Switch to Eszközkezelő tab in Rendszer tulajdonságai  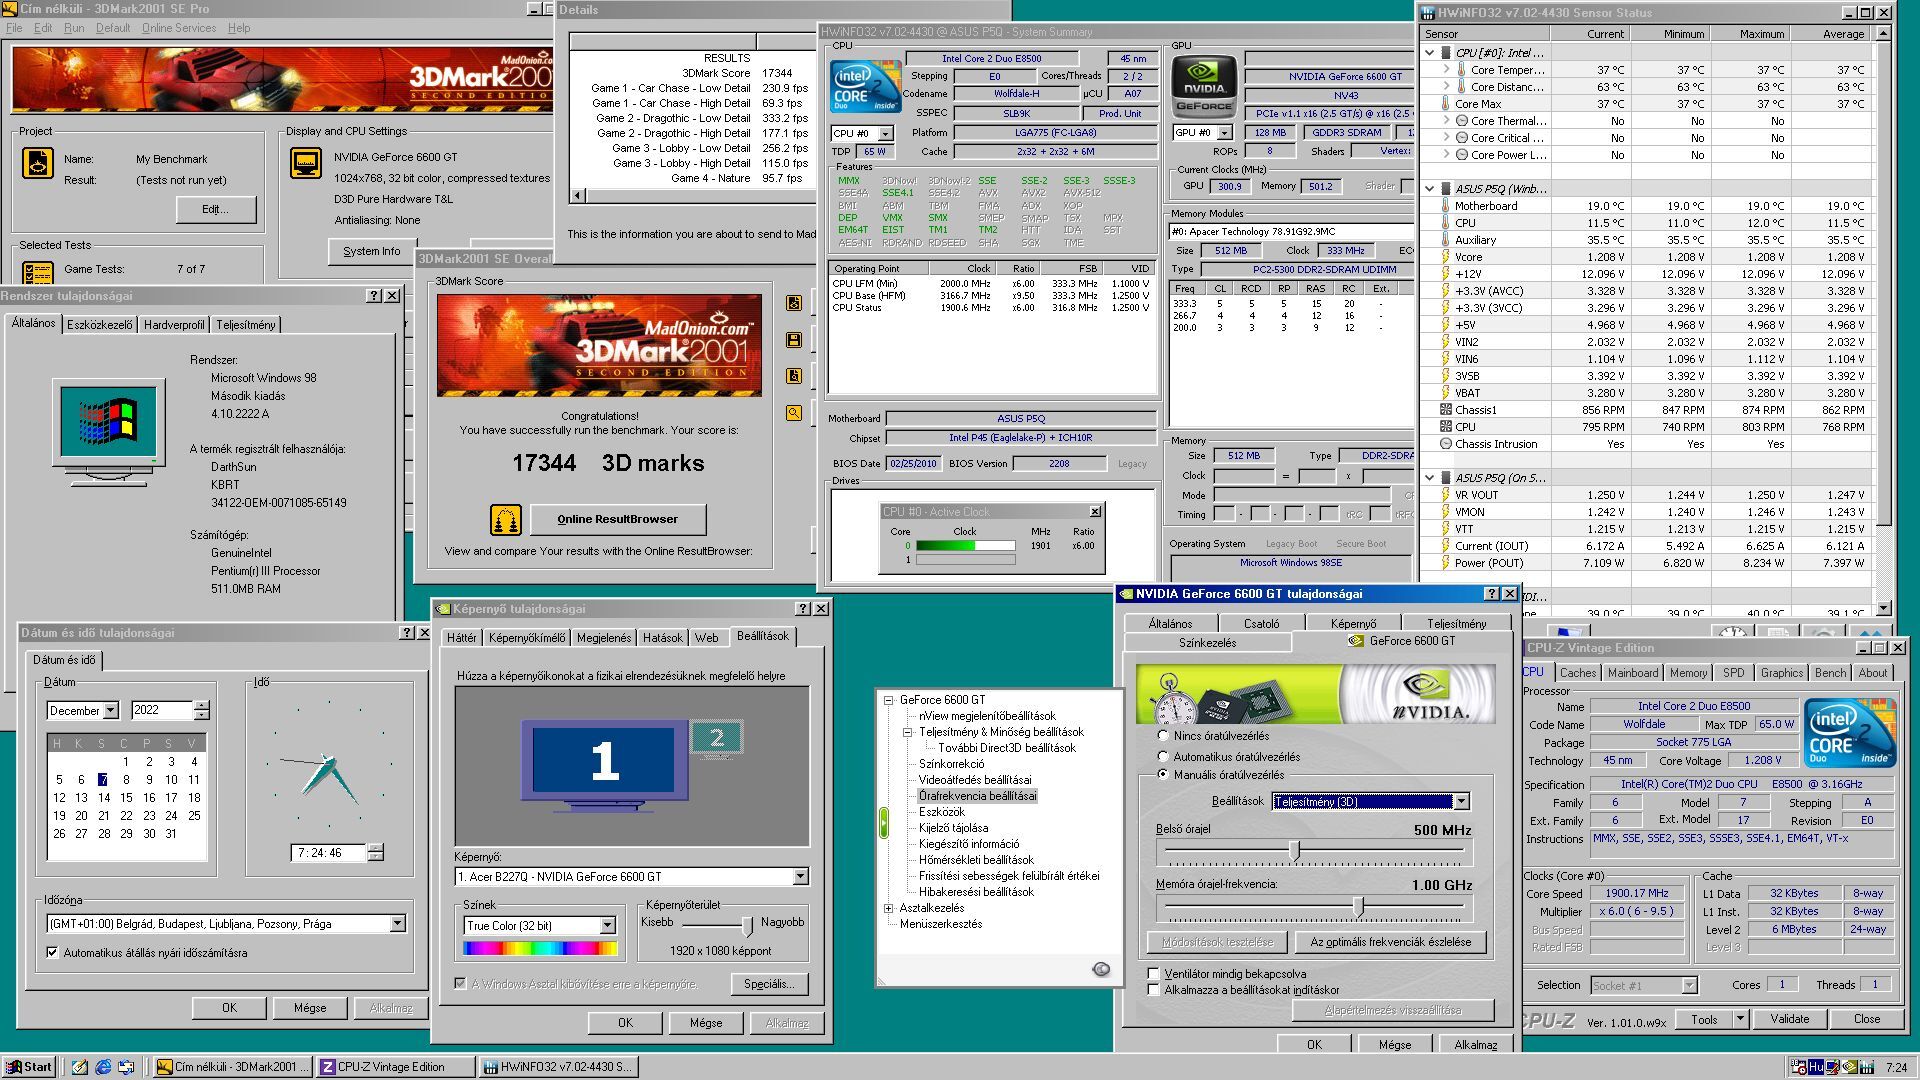tap(99, 324)
